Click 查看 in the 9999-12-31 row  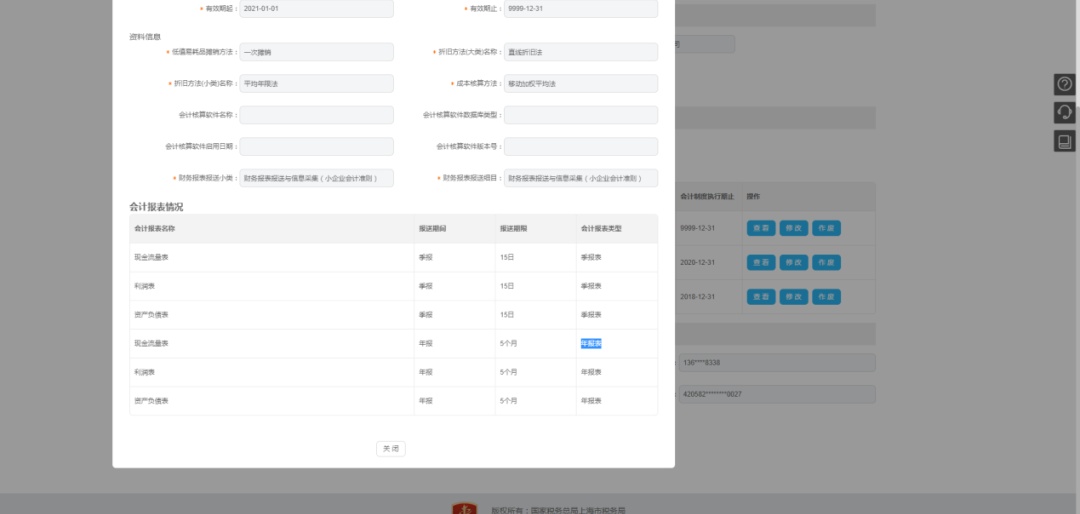point(761,228)
